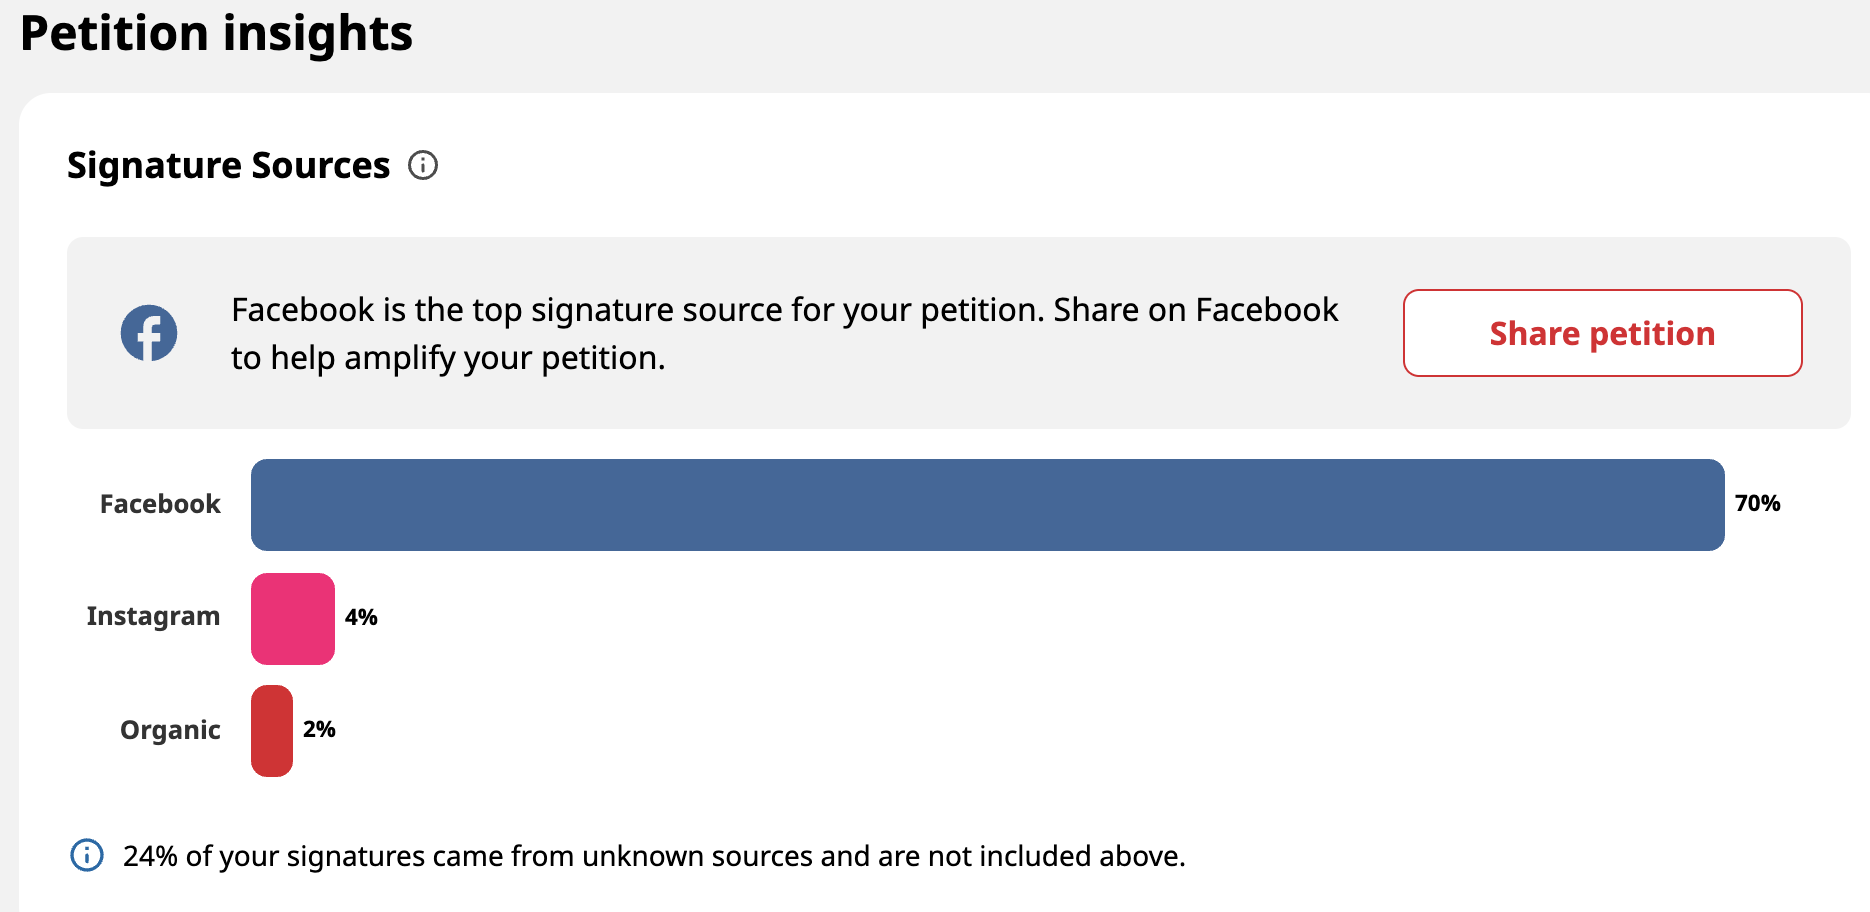Click the 24% unknown sources notice text
The height and width of the screenshot is (912, 1870).
click(654, 856)
